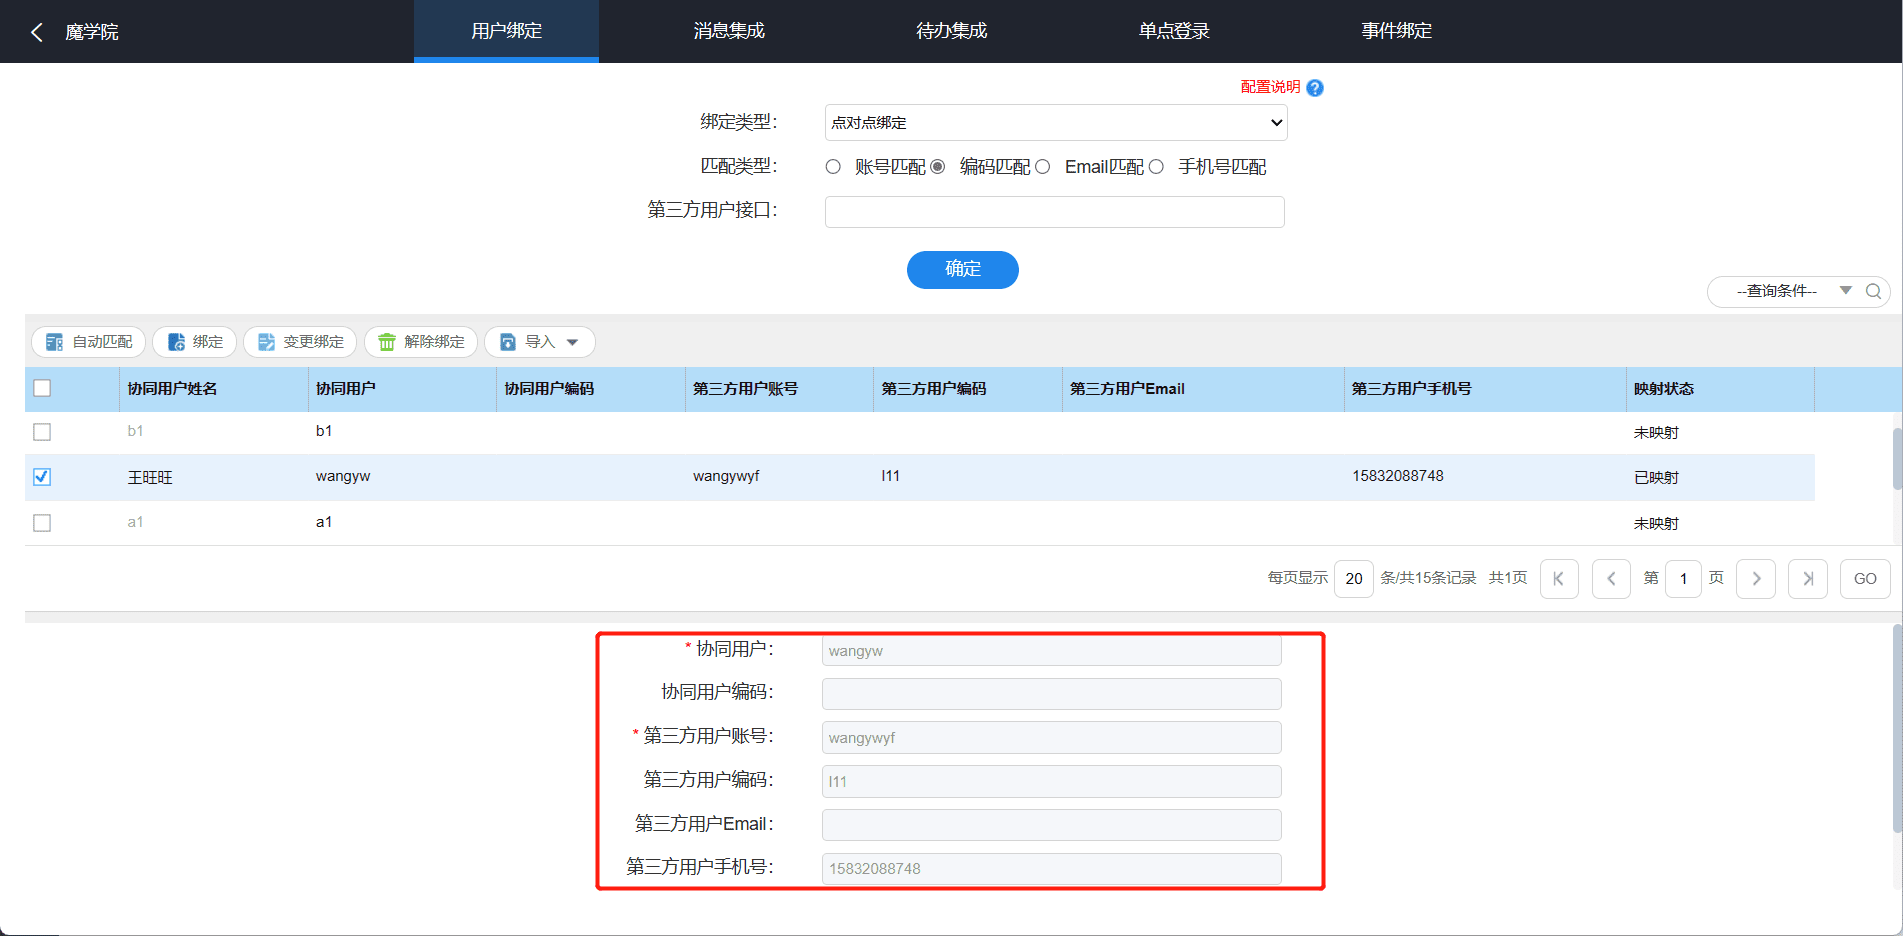1903x936 pixels.
Task: Click the 未映射 status in row b1
Action: (1656, 433)
